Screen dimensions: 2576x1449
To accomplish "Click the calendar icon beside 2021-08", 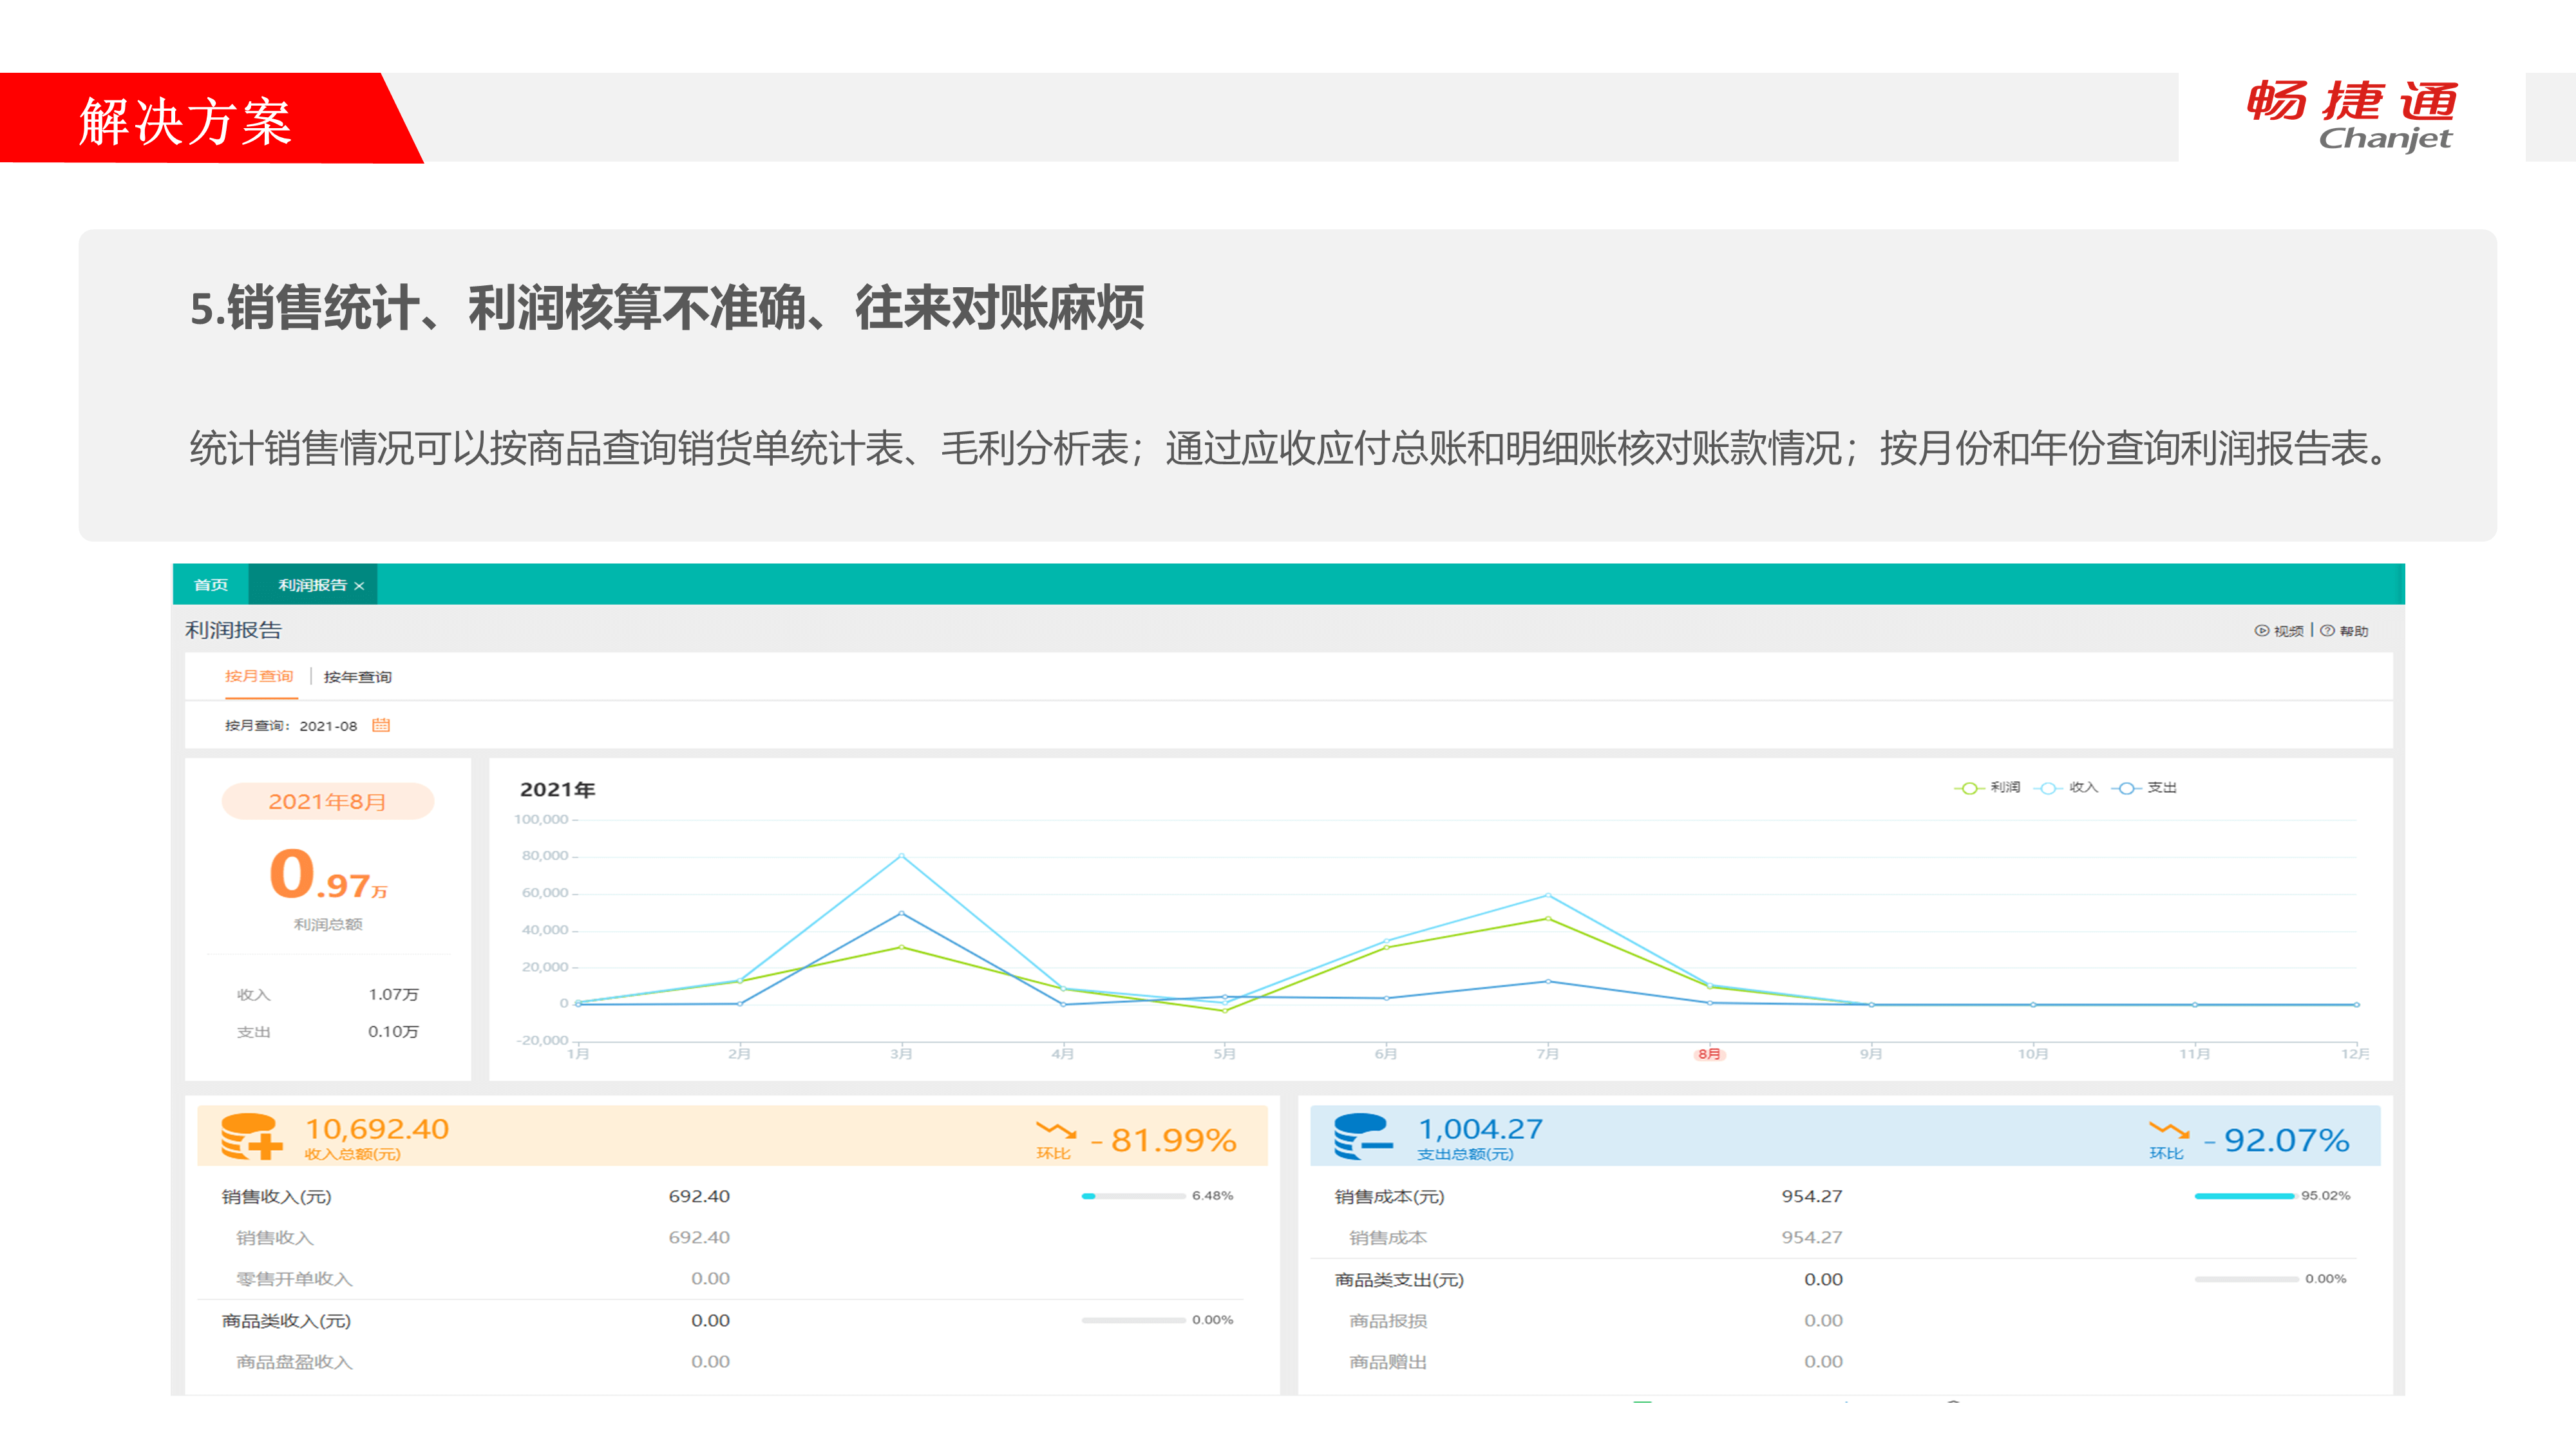I will click(x=381, y=725).
